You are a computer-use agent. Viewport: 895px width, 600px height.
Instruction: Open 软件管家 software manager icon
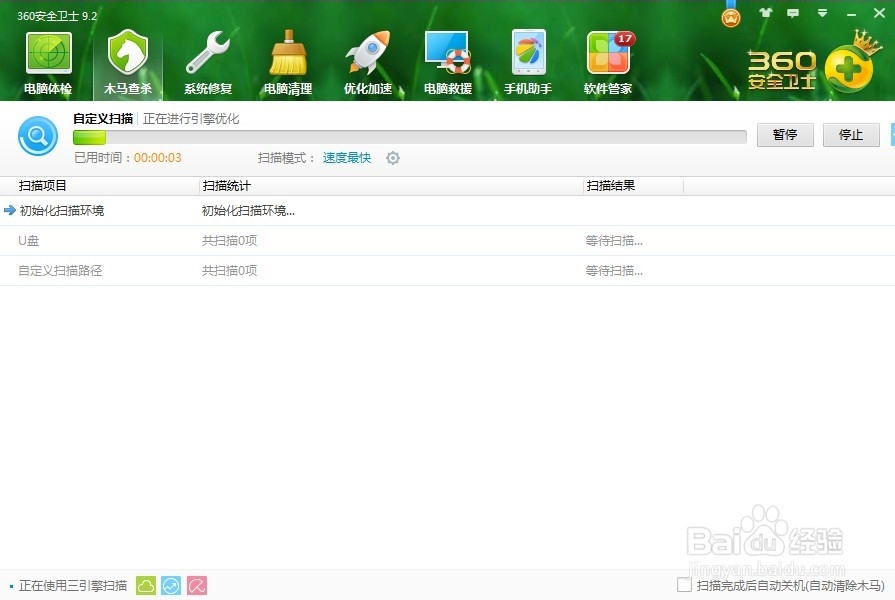[608, 63]
